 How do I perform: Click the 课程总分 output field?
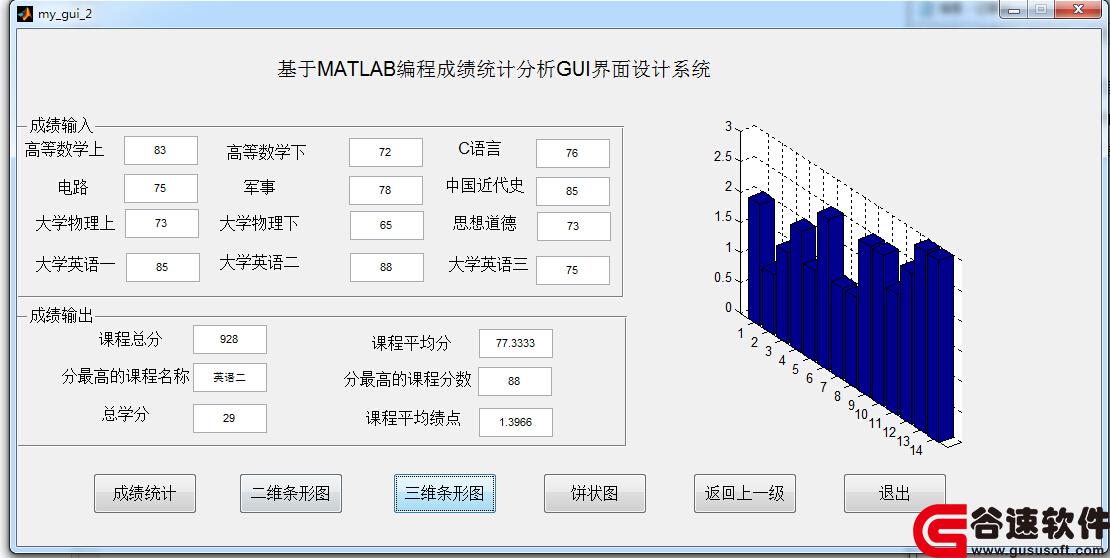pos(229,339)
